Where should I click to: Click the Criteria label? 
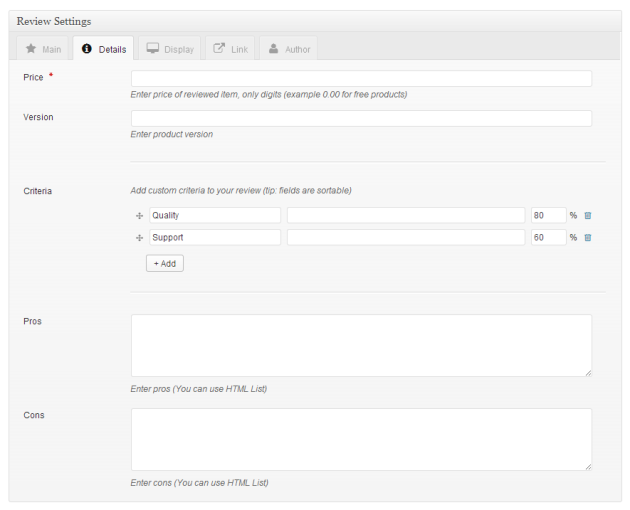click(x=37, y=191)
